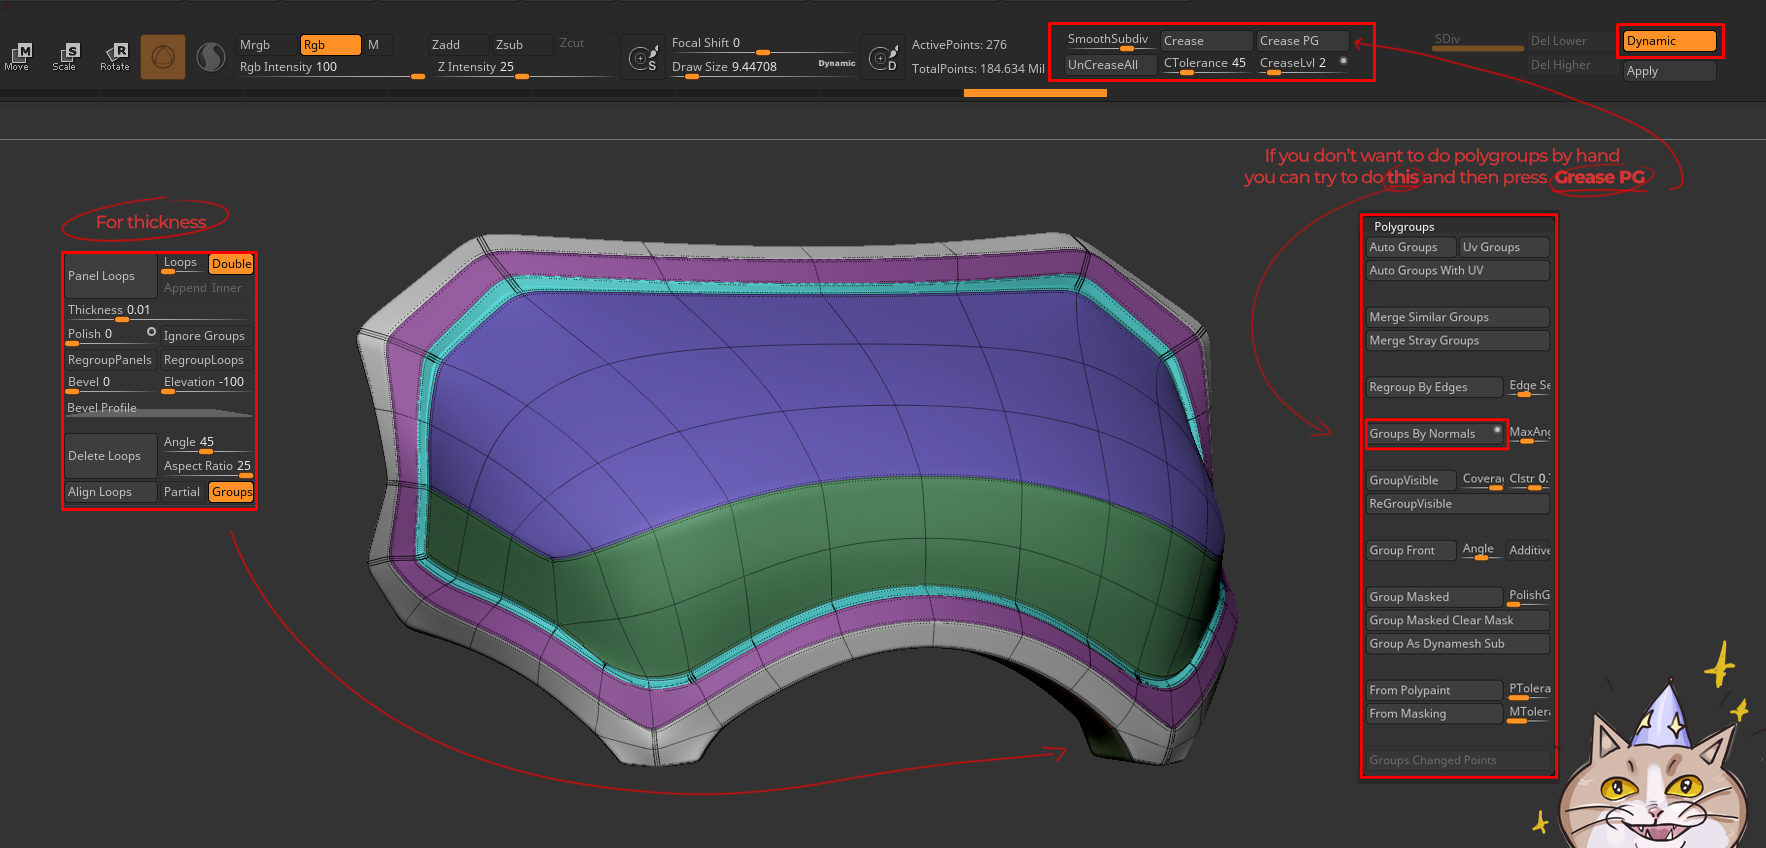Collapse the Polygroups panel header
The height and width of the screenshot is (848, 1766).
pos(1404,227)
